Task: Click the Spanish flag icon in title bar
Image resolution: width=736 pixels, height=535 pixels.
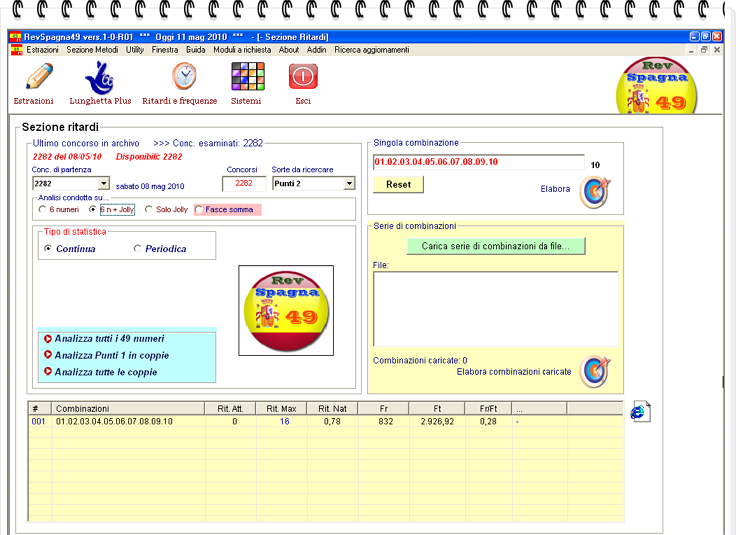Action: coord(15,37)
